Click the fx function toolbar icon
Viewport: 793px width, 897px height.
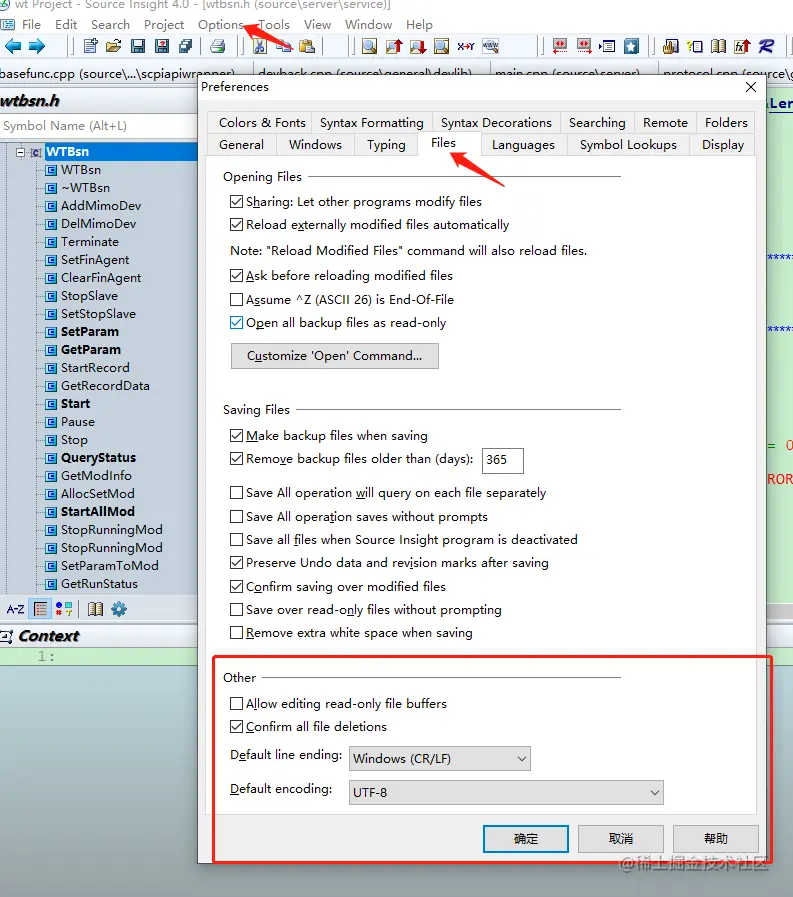(742, 46)
